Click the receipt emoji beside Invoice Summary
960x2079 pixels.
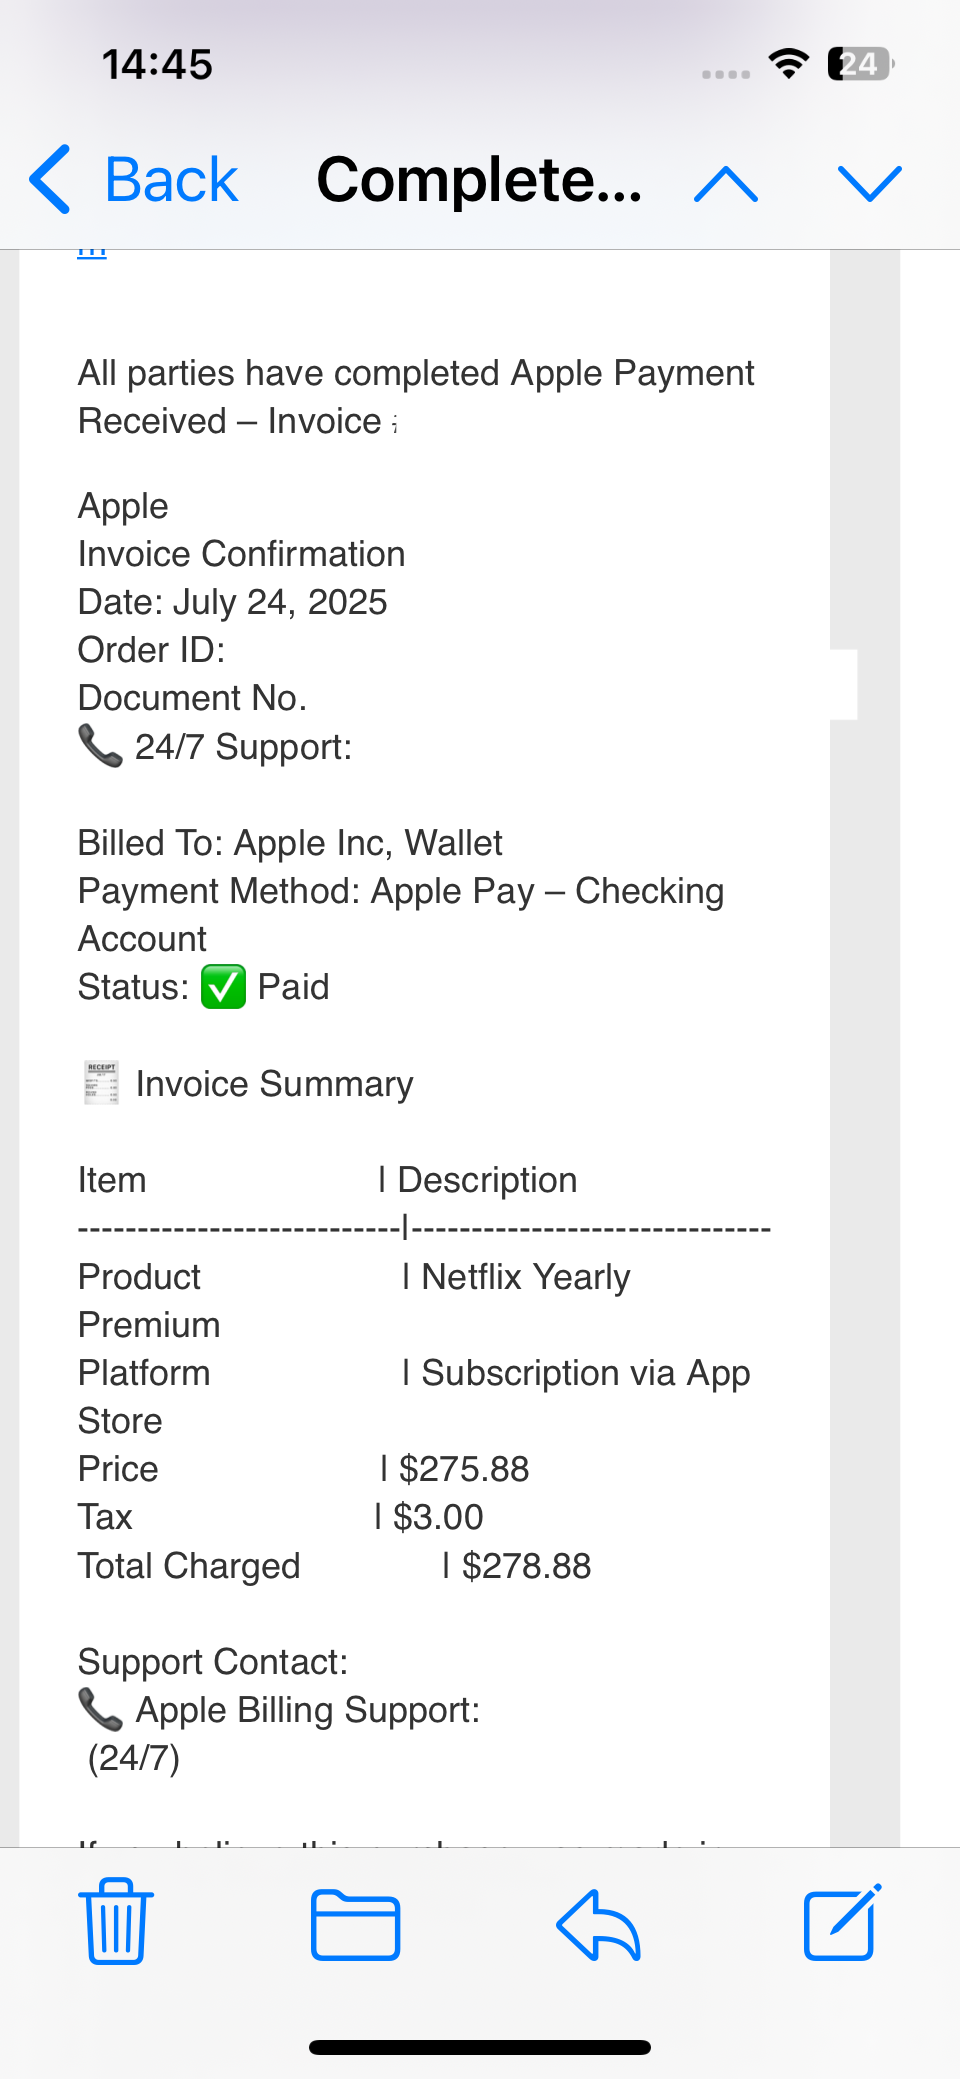(101, 1082)
